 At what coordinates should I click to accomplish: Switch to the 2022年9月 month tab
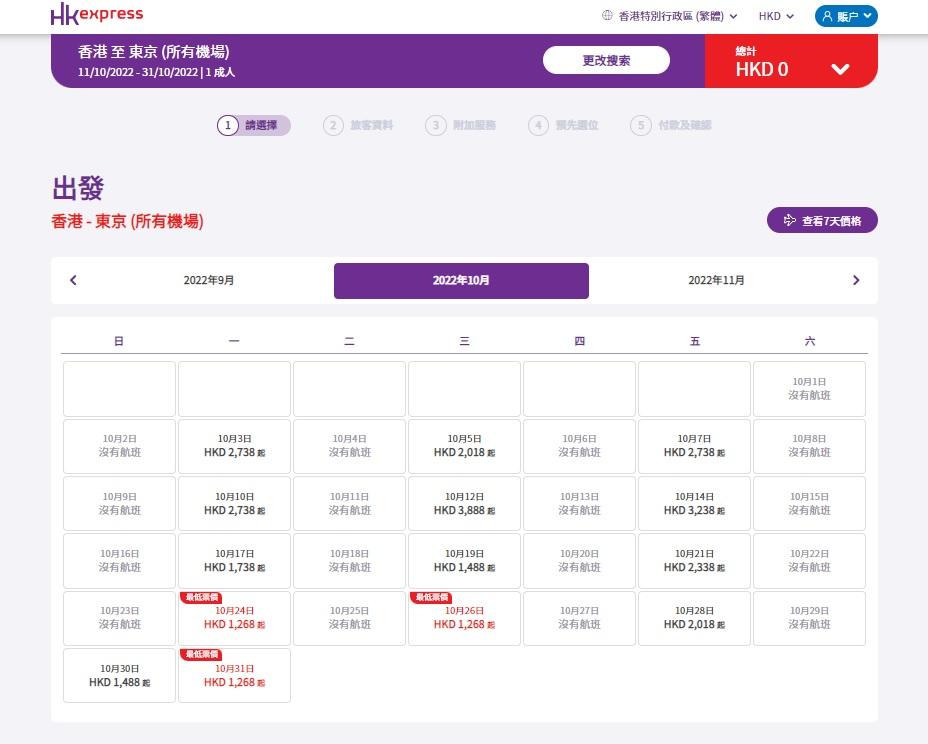[x=209, y=281]
